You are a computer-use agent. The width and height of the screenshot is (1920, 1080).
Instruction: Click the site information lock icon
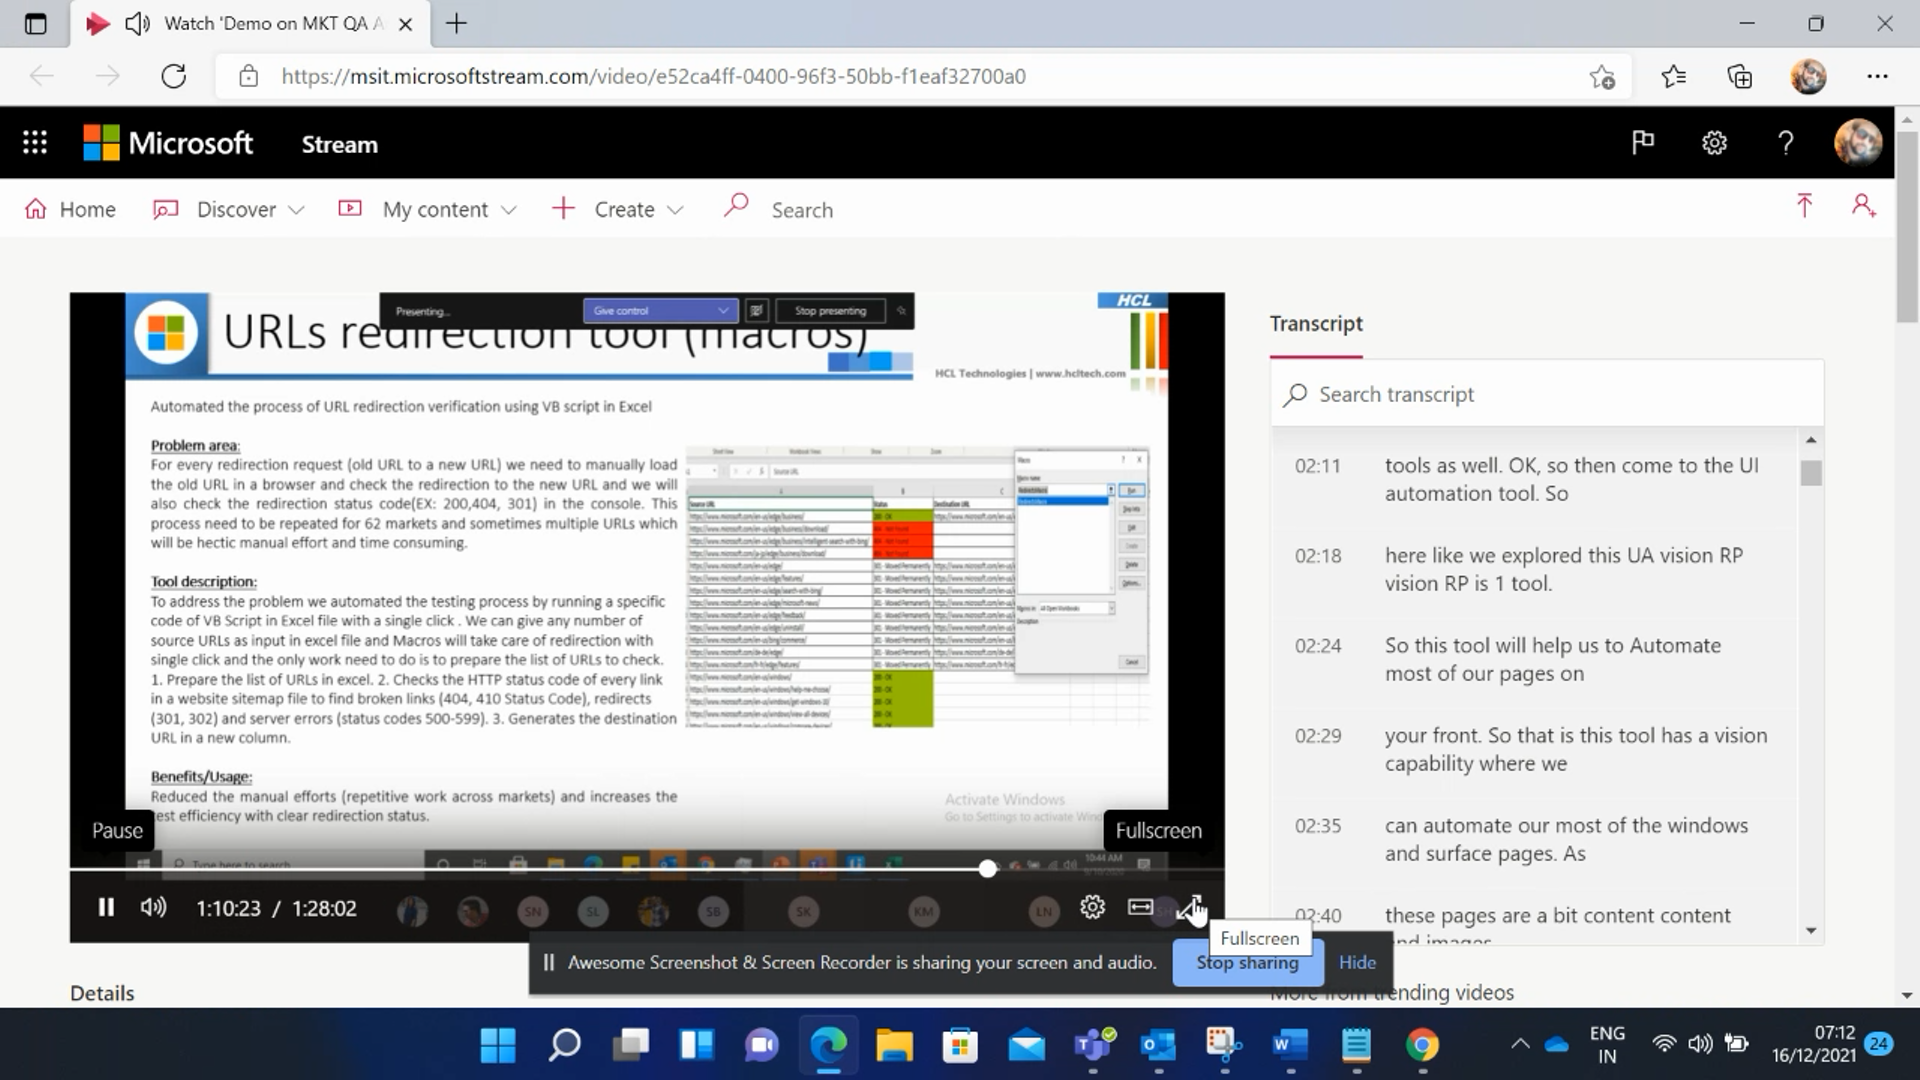coord(249,76)
